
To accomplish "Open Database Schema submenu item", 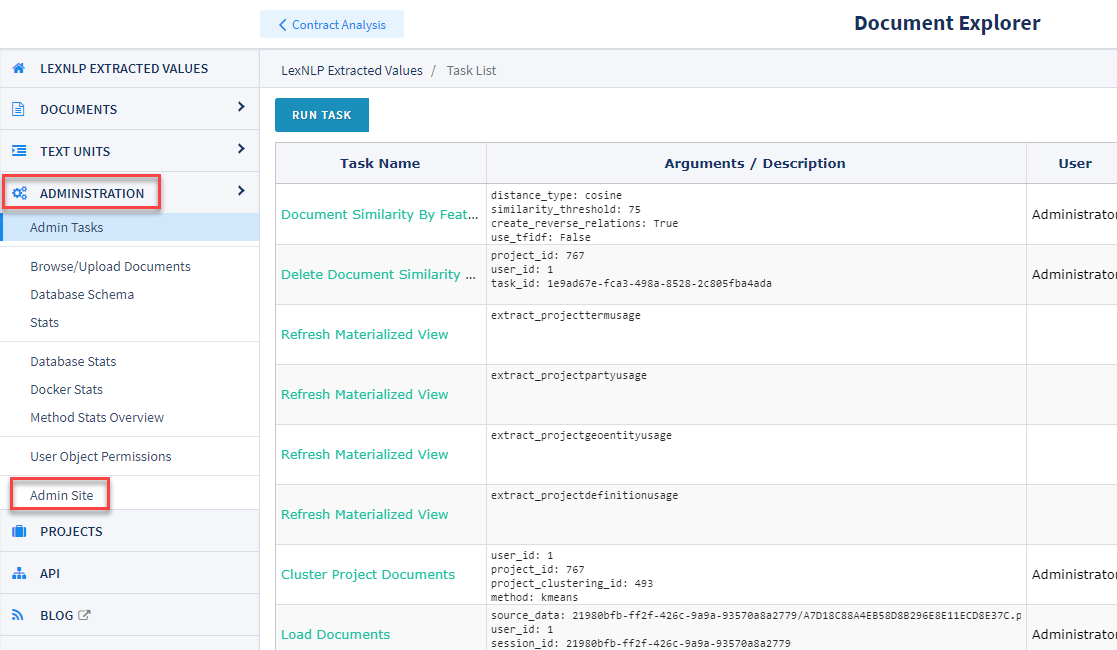I will point(82,294).
